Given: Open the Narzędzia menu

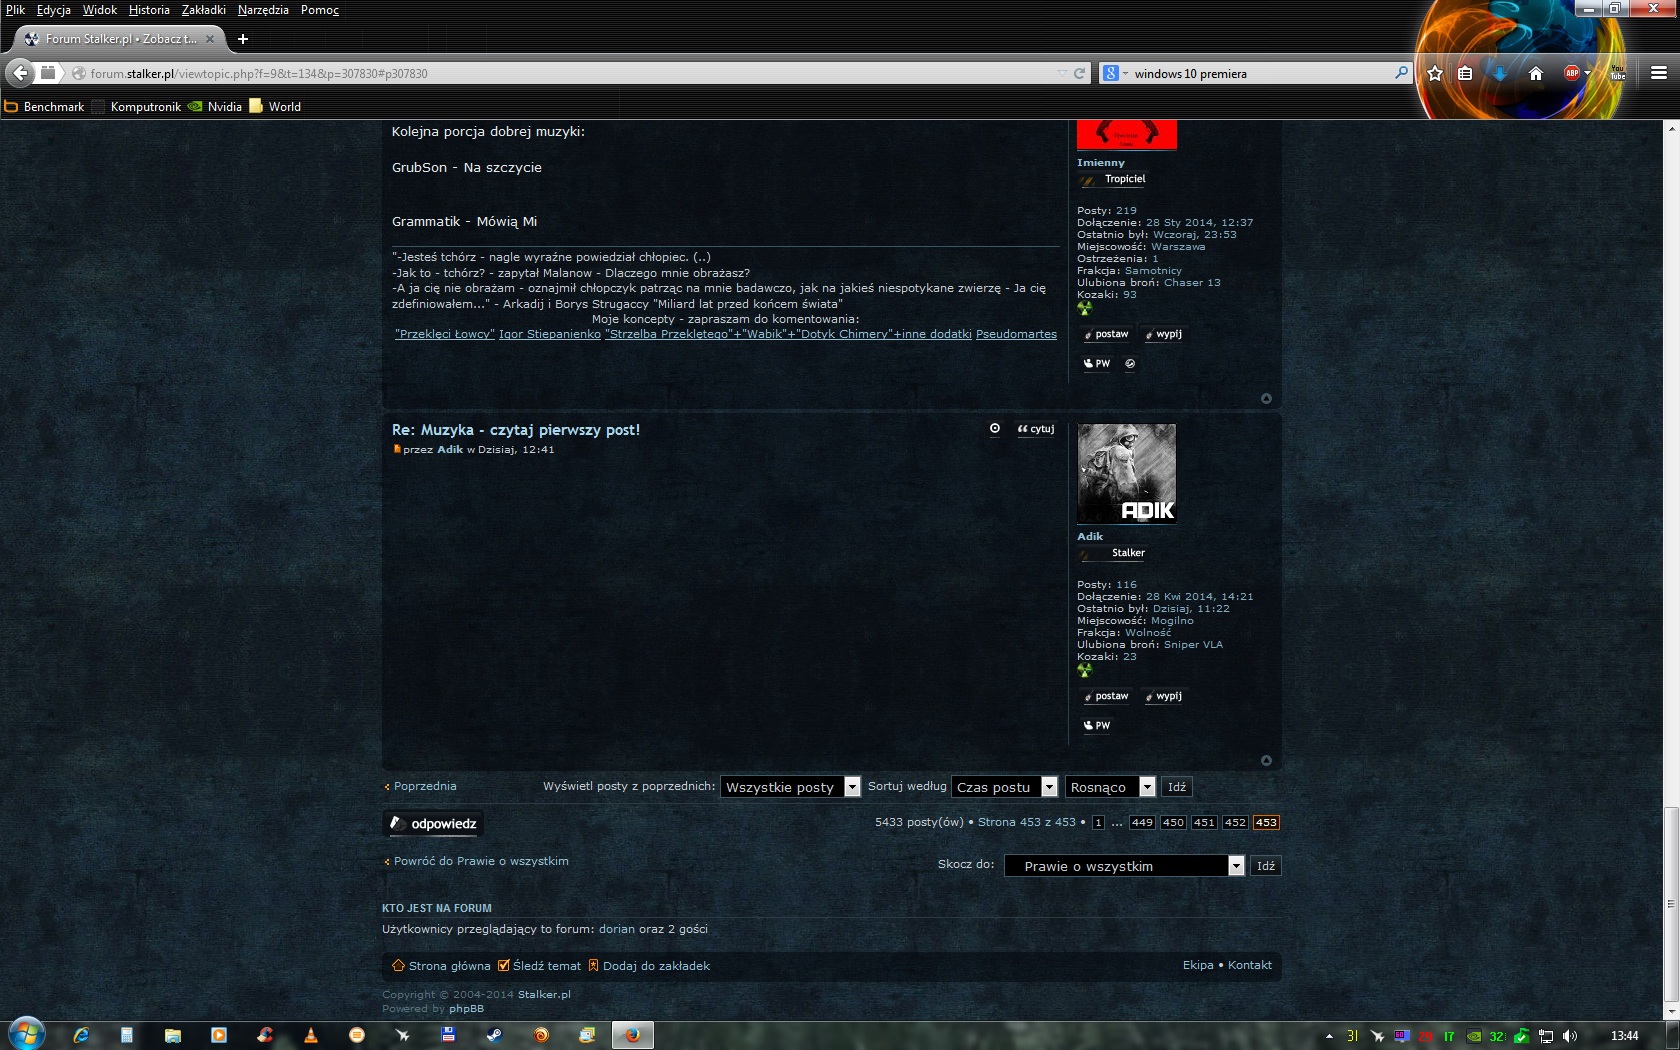Looking at the screenshot, I should point(263,10).
